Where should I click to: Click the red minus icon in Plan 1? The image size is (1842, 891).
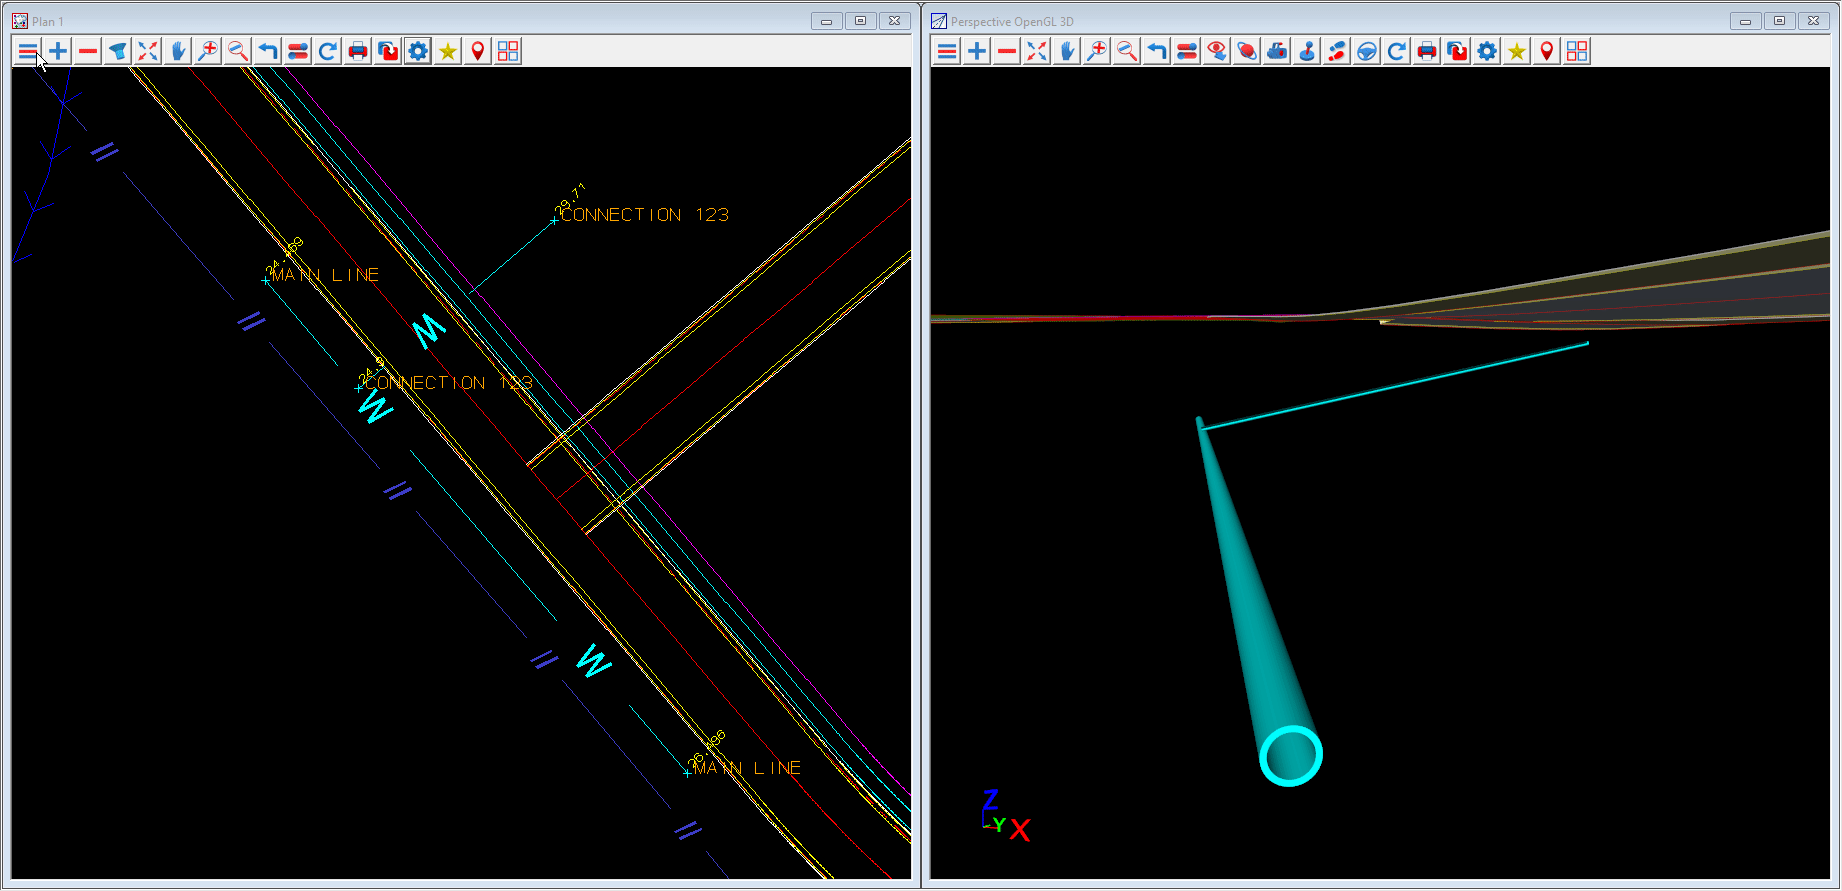click(x=88, y=51)
